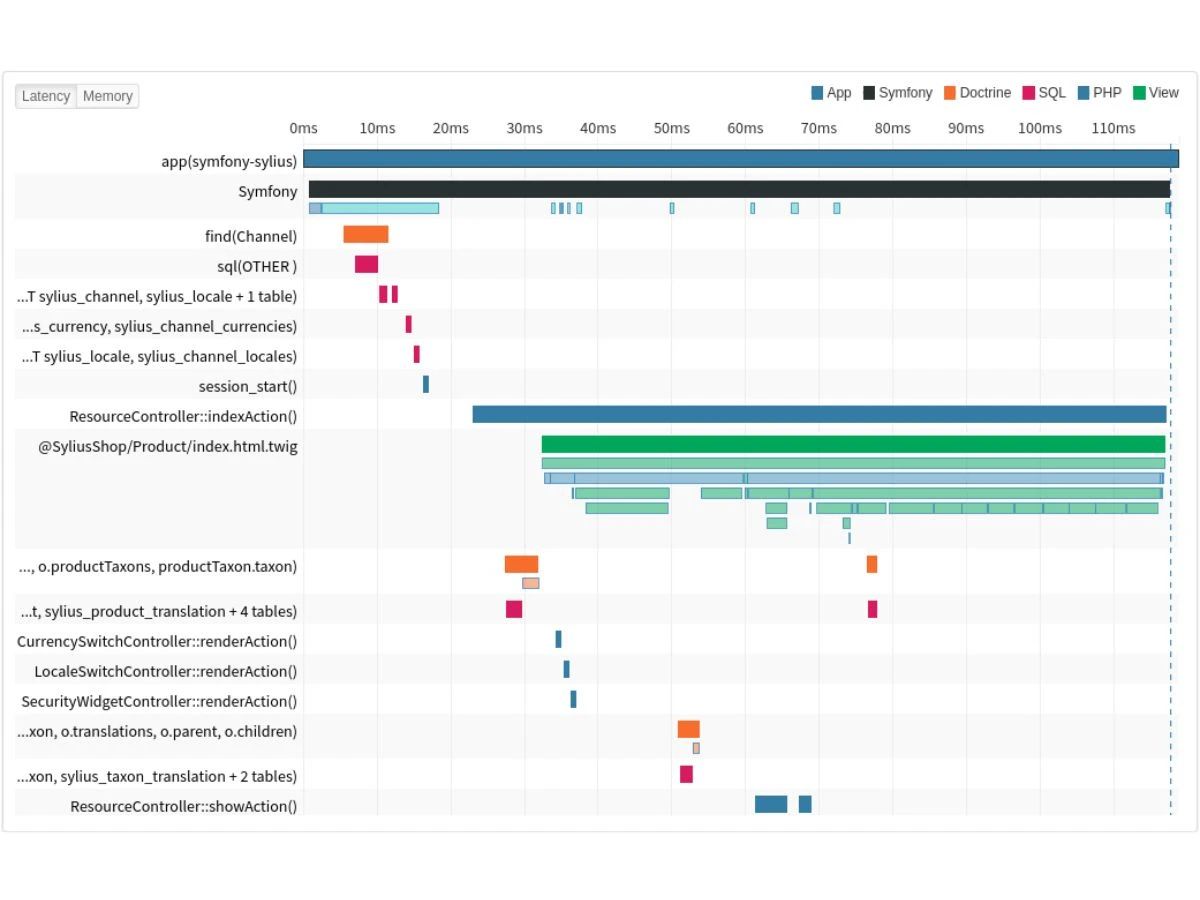1200x900 pixels.
Task: Switch to the Memory view
Action: pos(108,96)
